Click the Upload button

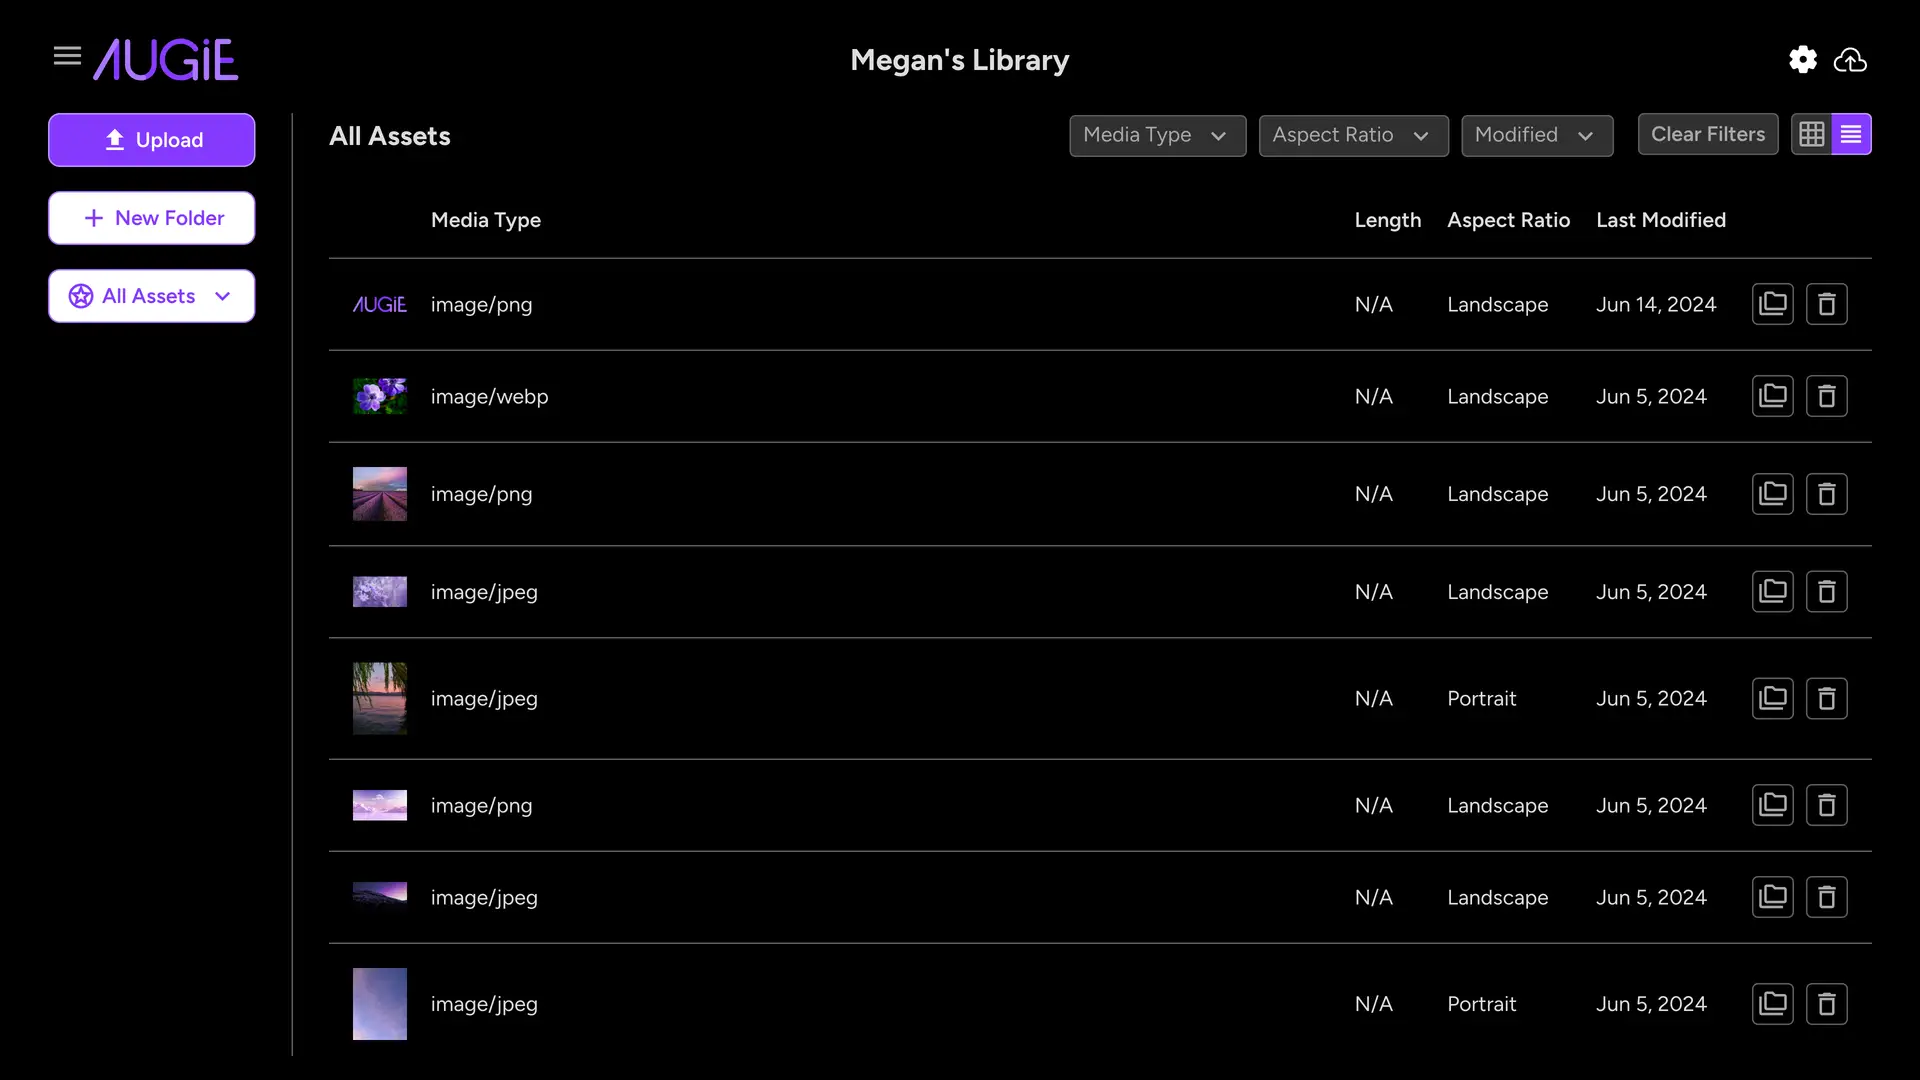[x=152, y=140]
